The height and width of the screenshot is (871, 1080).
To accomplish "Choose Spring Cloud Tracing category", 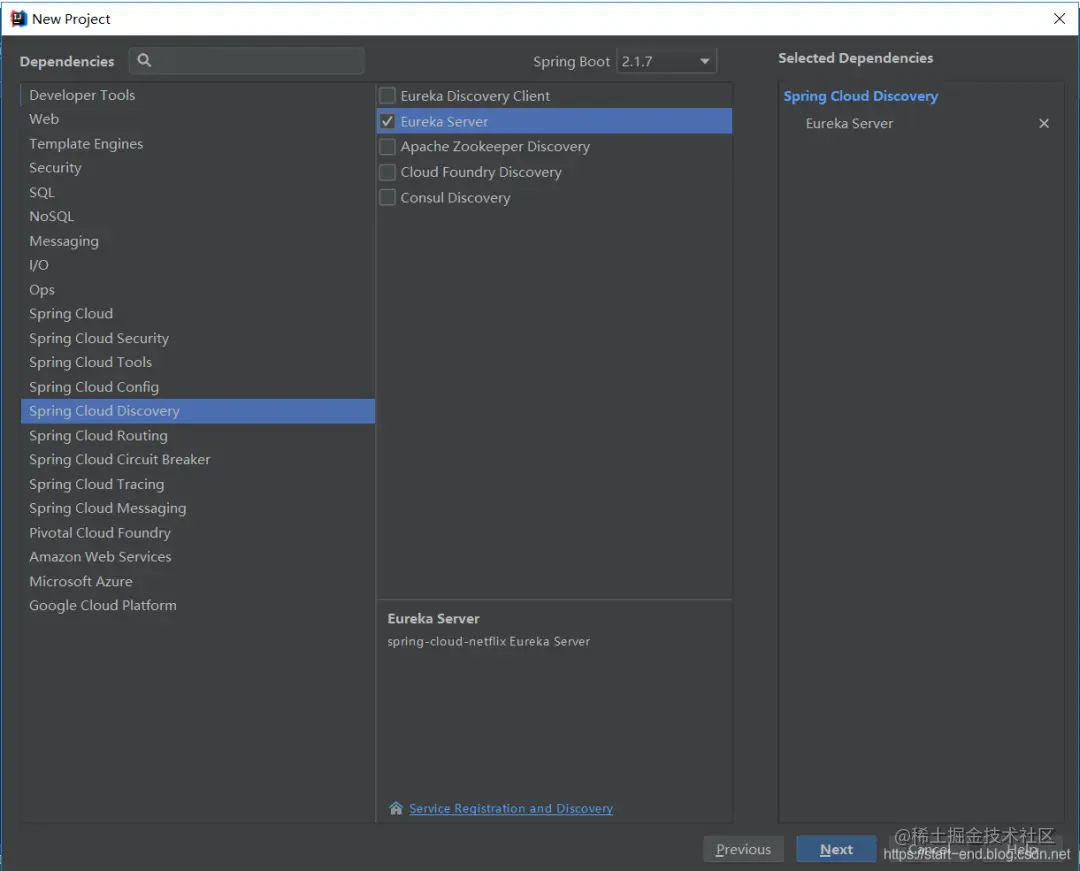I will [x=198, y=484].
